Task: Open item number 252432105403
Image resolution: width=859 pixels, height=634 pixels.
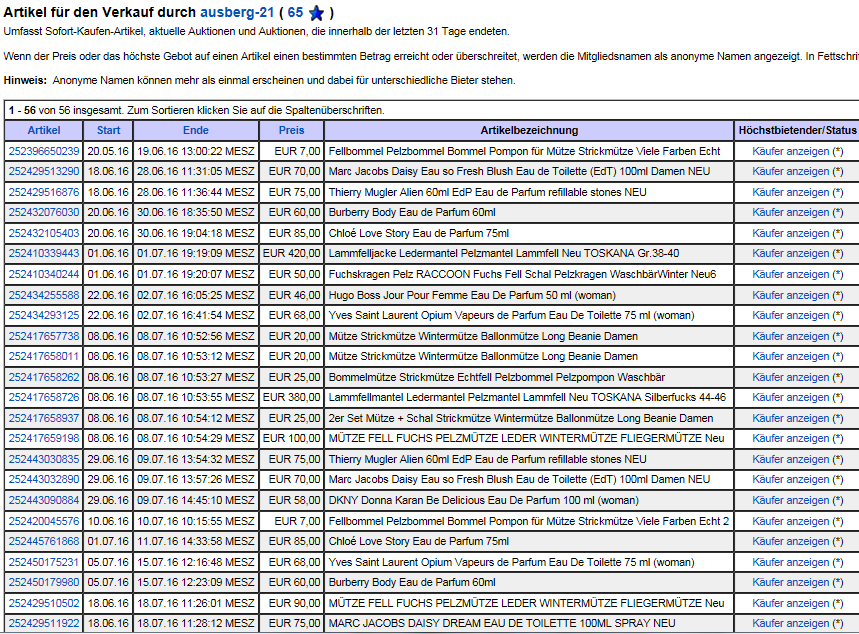Action: [44, 233]
